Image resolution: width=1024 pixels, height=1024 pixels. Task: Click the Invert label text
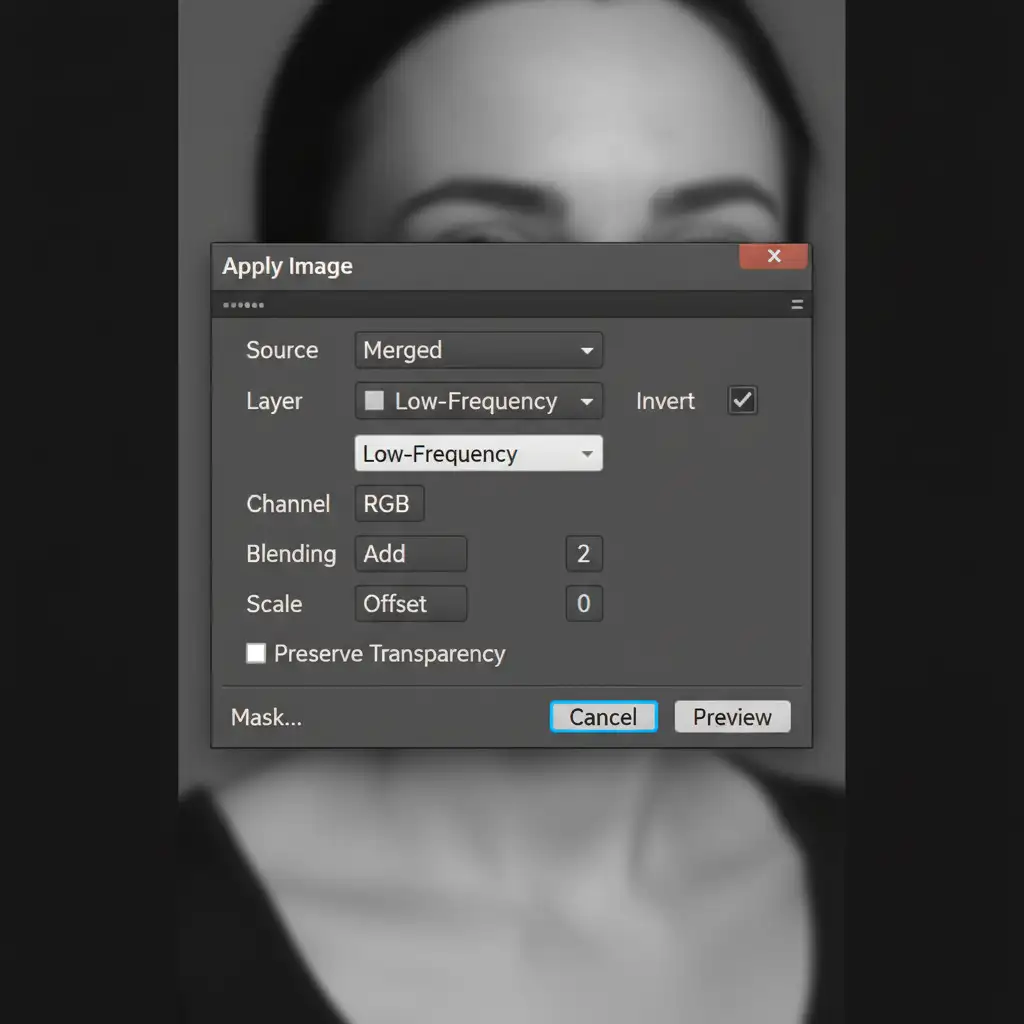tap(665, 401)
